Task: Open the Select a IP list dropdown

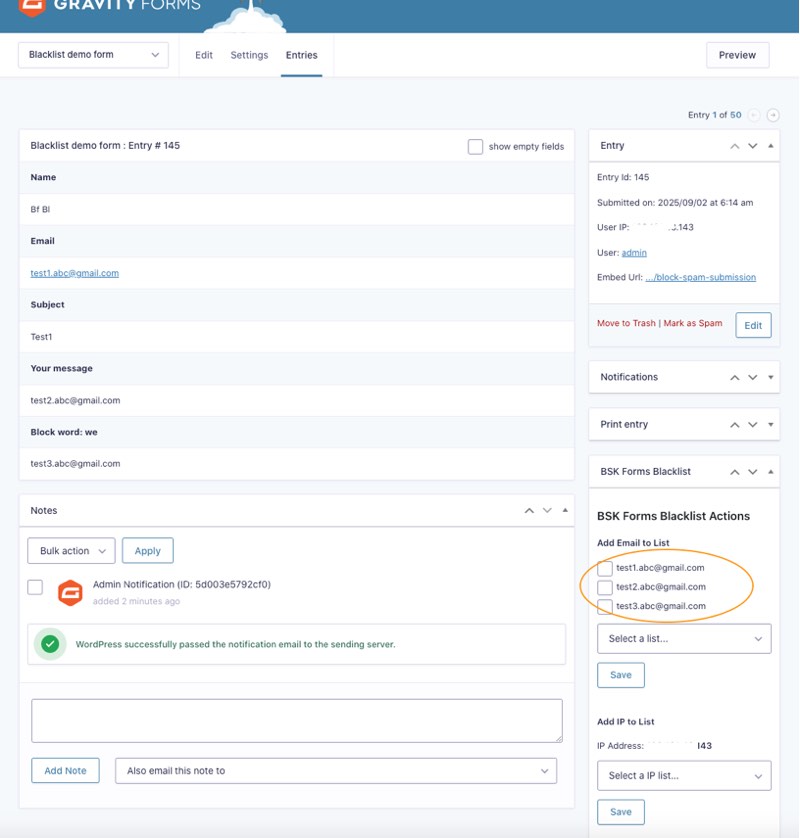Action: point(684,776)
